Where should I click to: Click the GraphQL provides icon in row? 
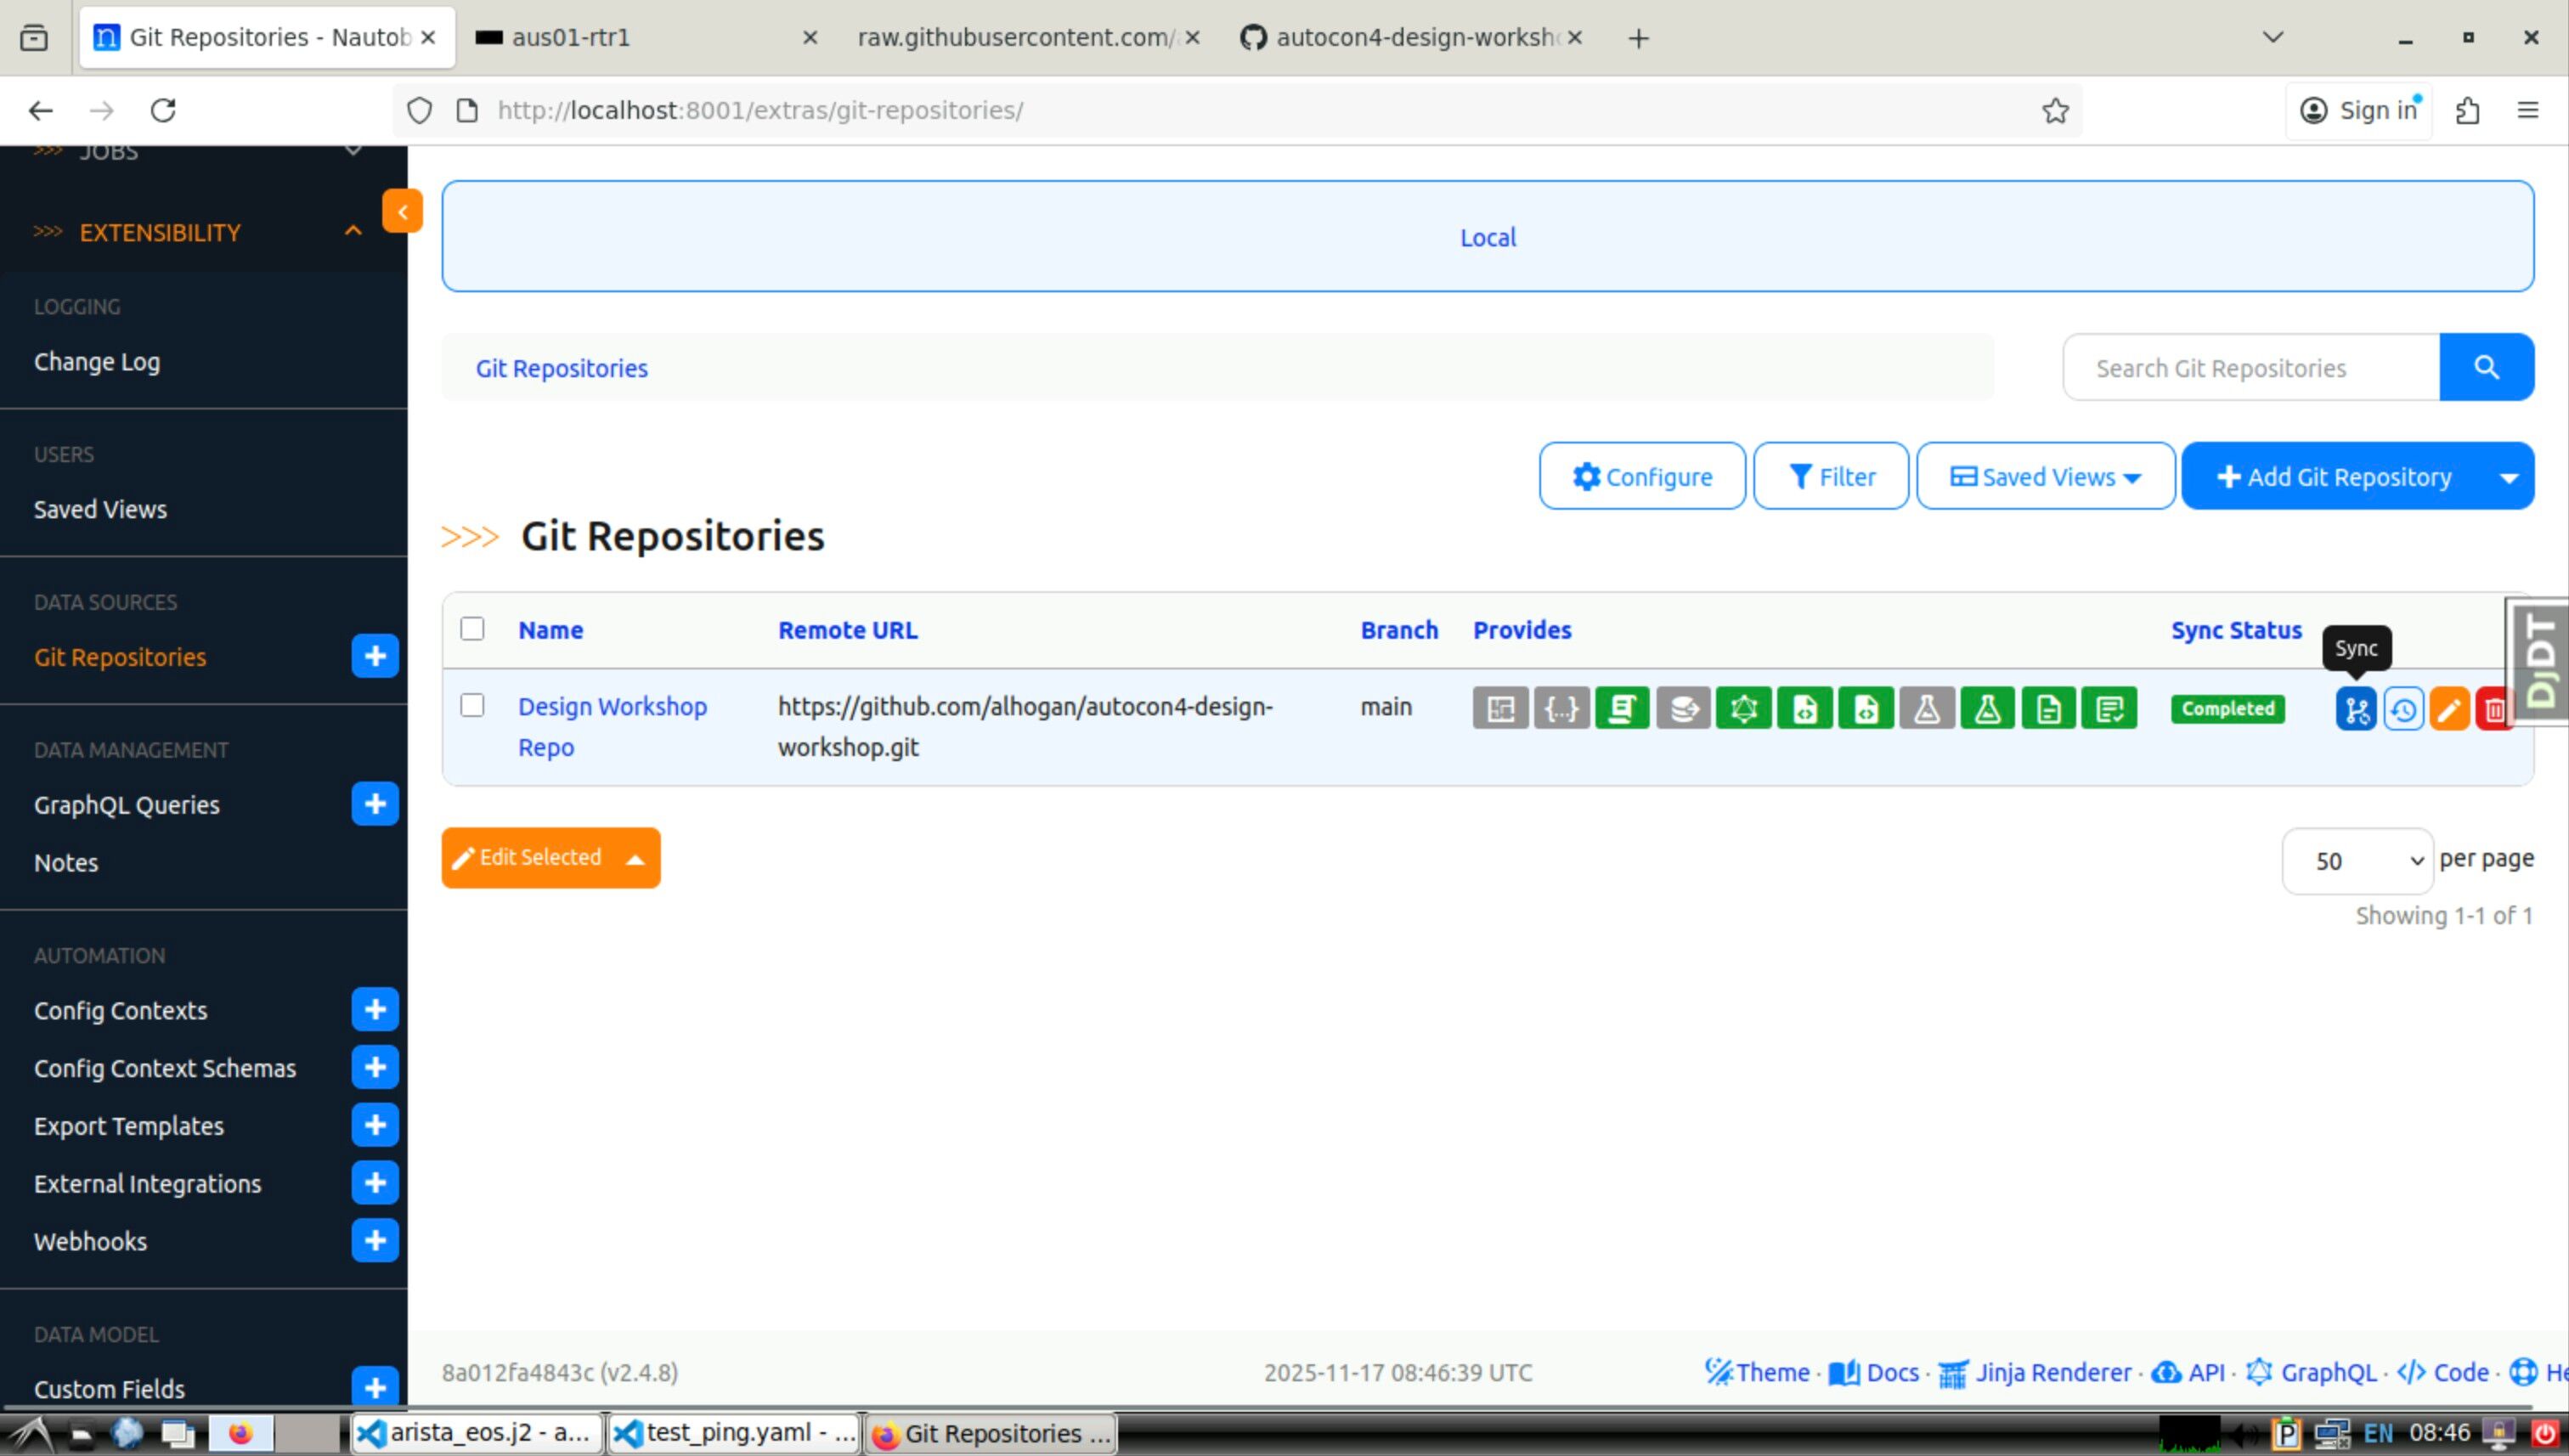(x=1743, y=708)
